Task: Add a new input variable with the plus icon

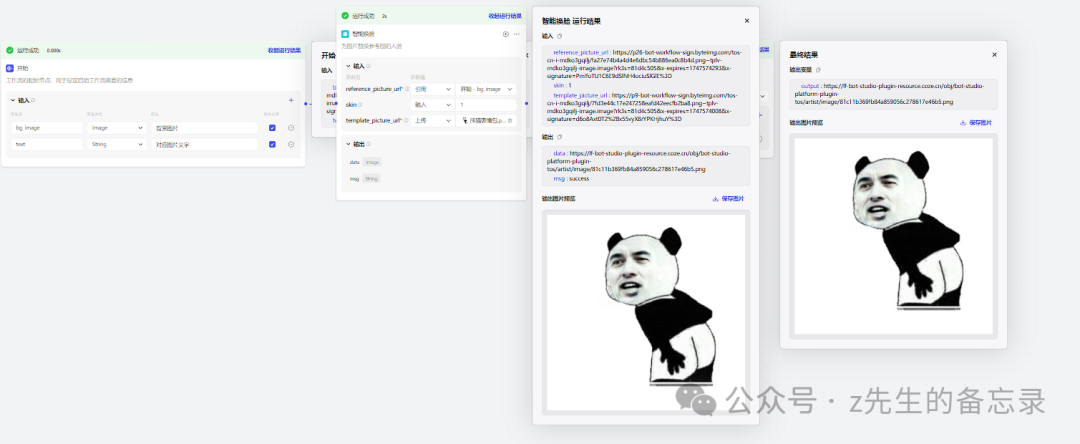Action: [x=291, y=101]
